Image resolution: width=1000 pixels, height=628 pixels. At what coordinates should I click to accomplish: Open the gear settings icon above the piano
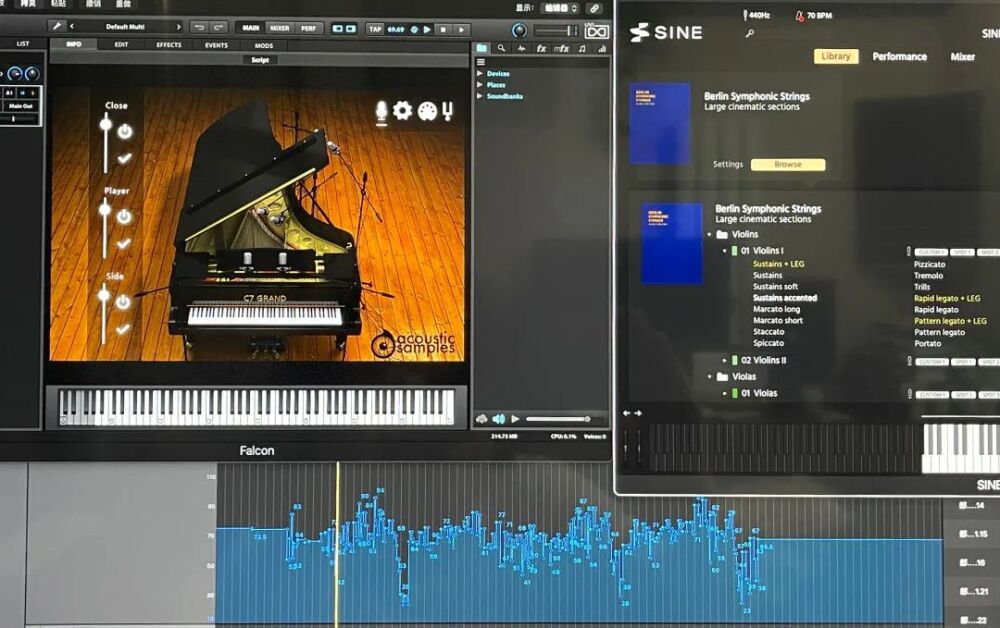[x=403, y=111]
